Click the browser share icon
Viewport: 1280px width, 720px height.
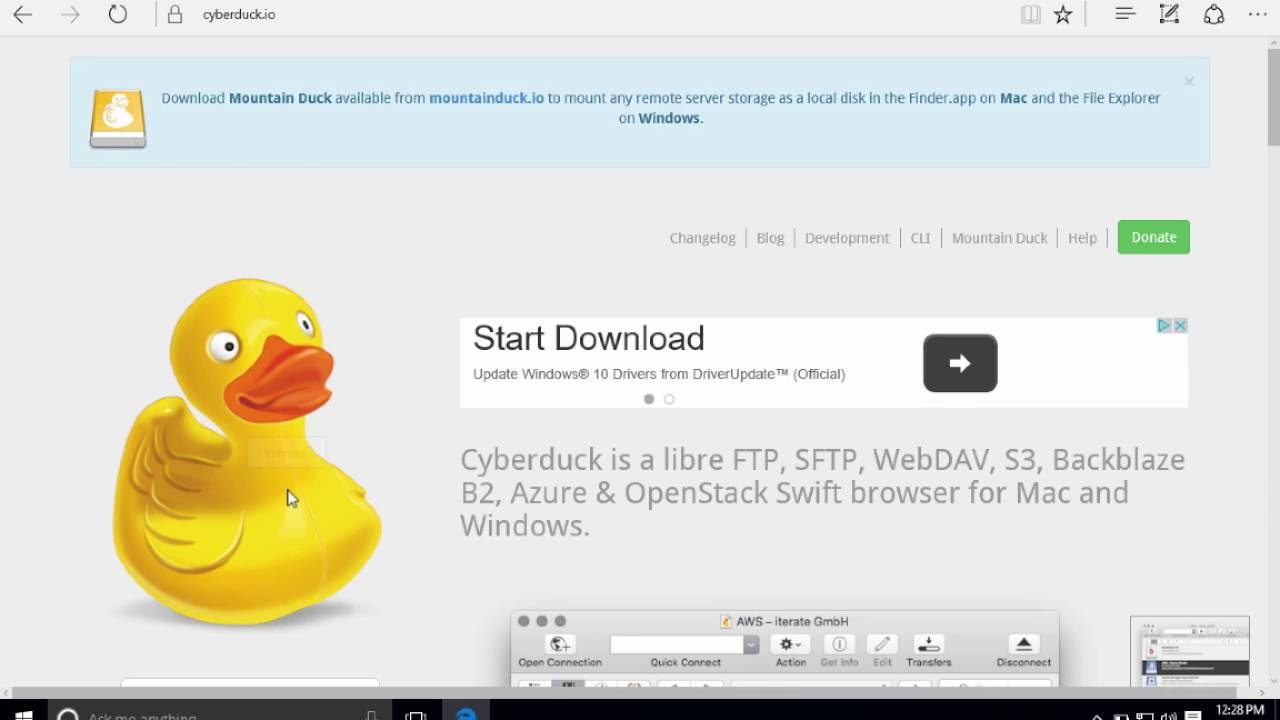(x=1213, y=14)
